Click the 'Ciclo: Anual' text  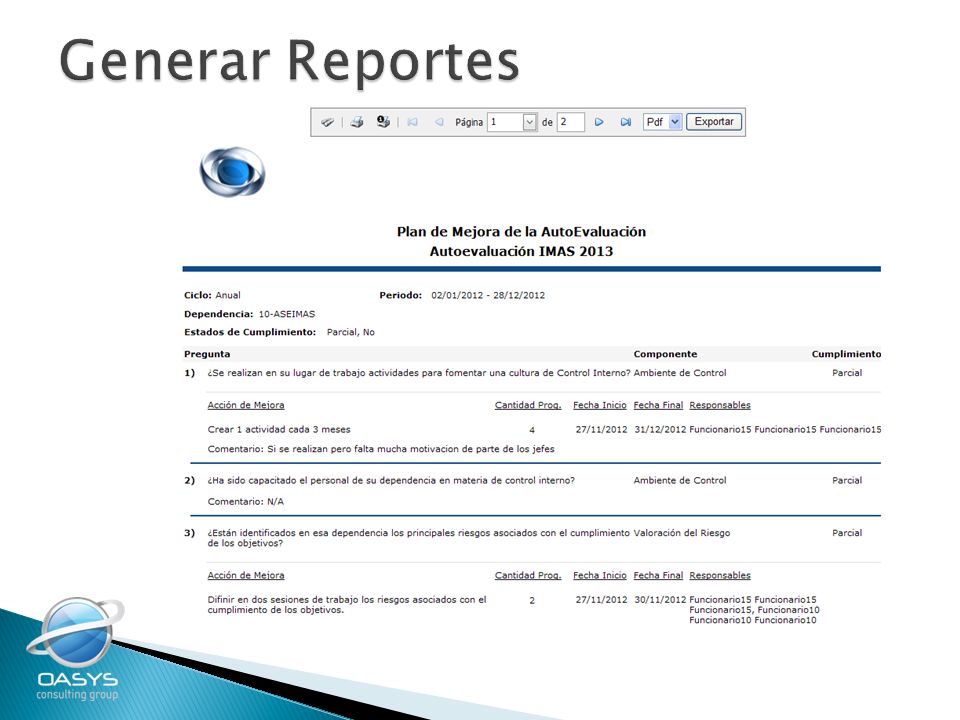pos(212,295)
